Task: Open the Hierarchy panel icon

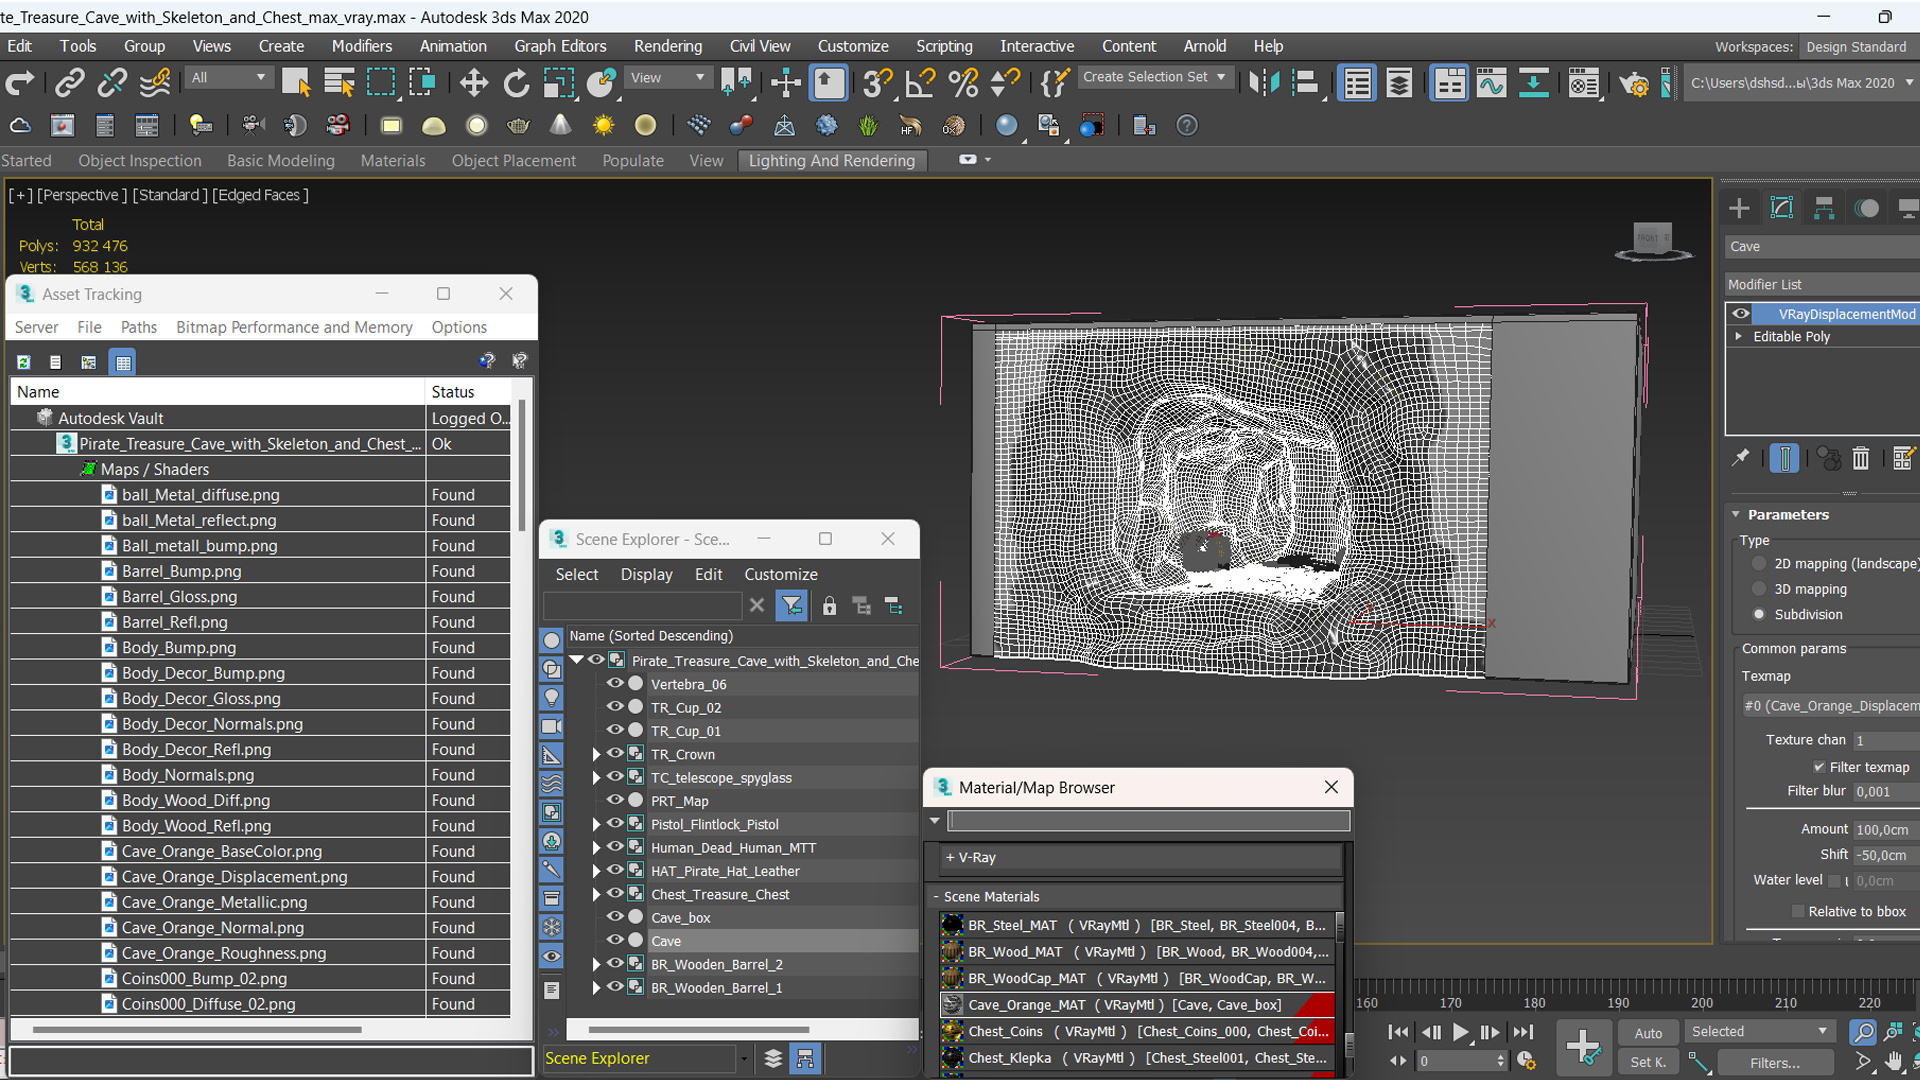Action: 1824,208
